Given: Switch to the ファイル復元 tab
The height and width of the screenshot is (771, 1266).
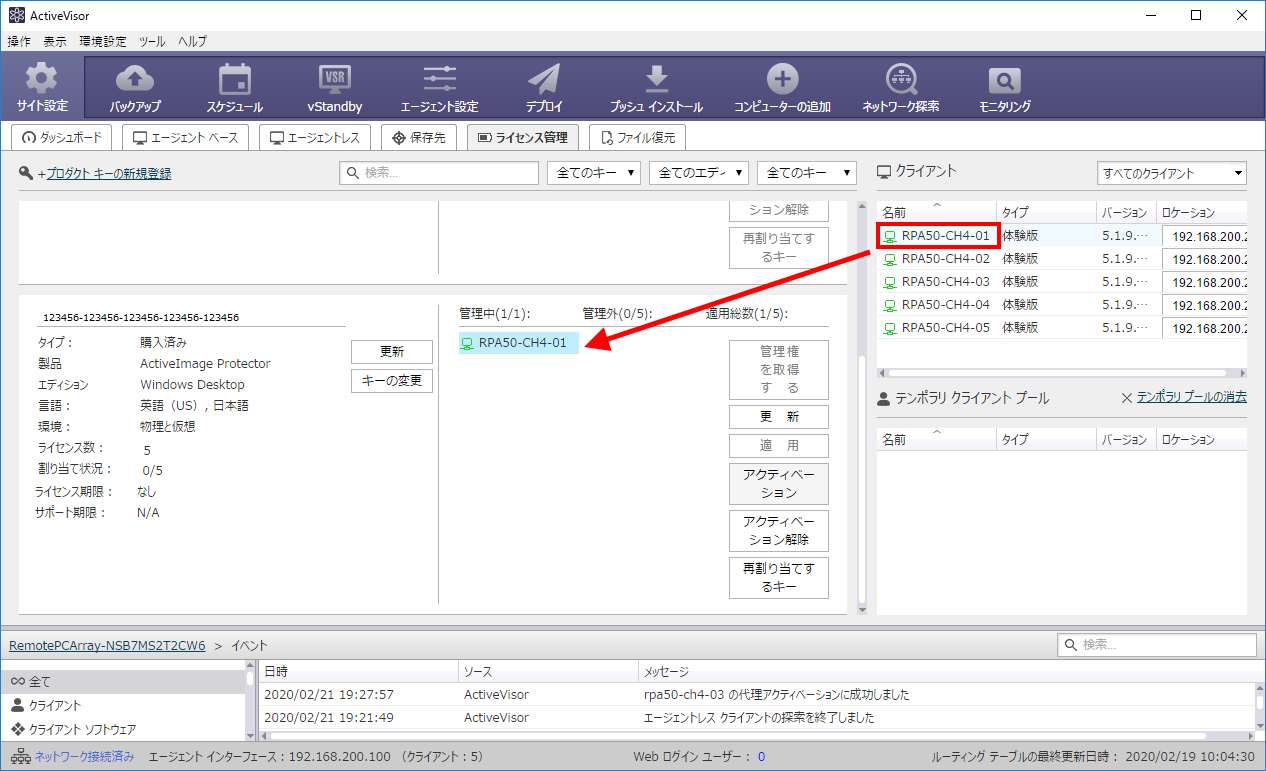Looking at the screenshot, I should tap(638, 138).
